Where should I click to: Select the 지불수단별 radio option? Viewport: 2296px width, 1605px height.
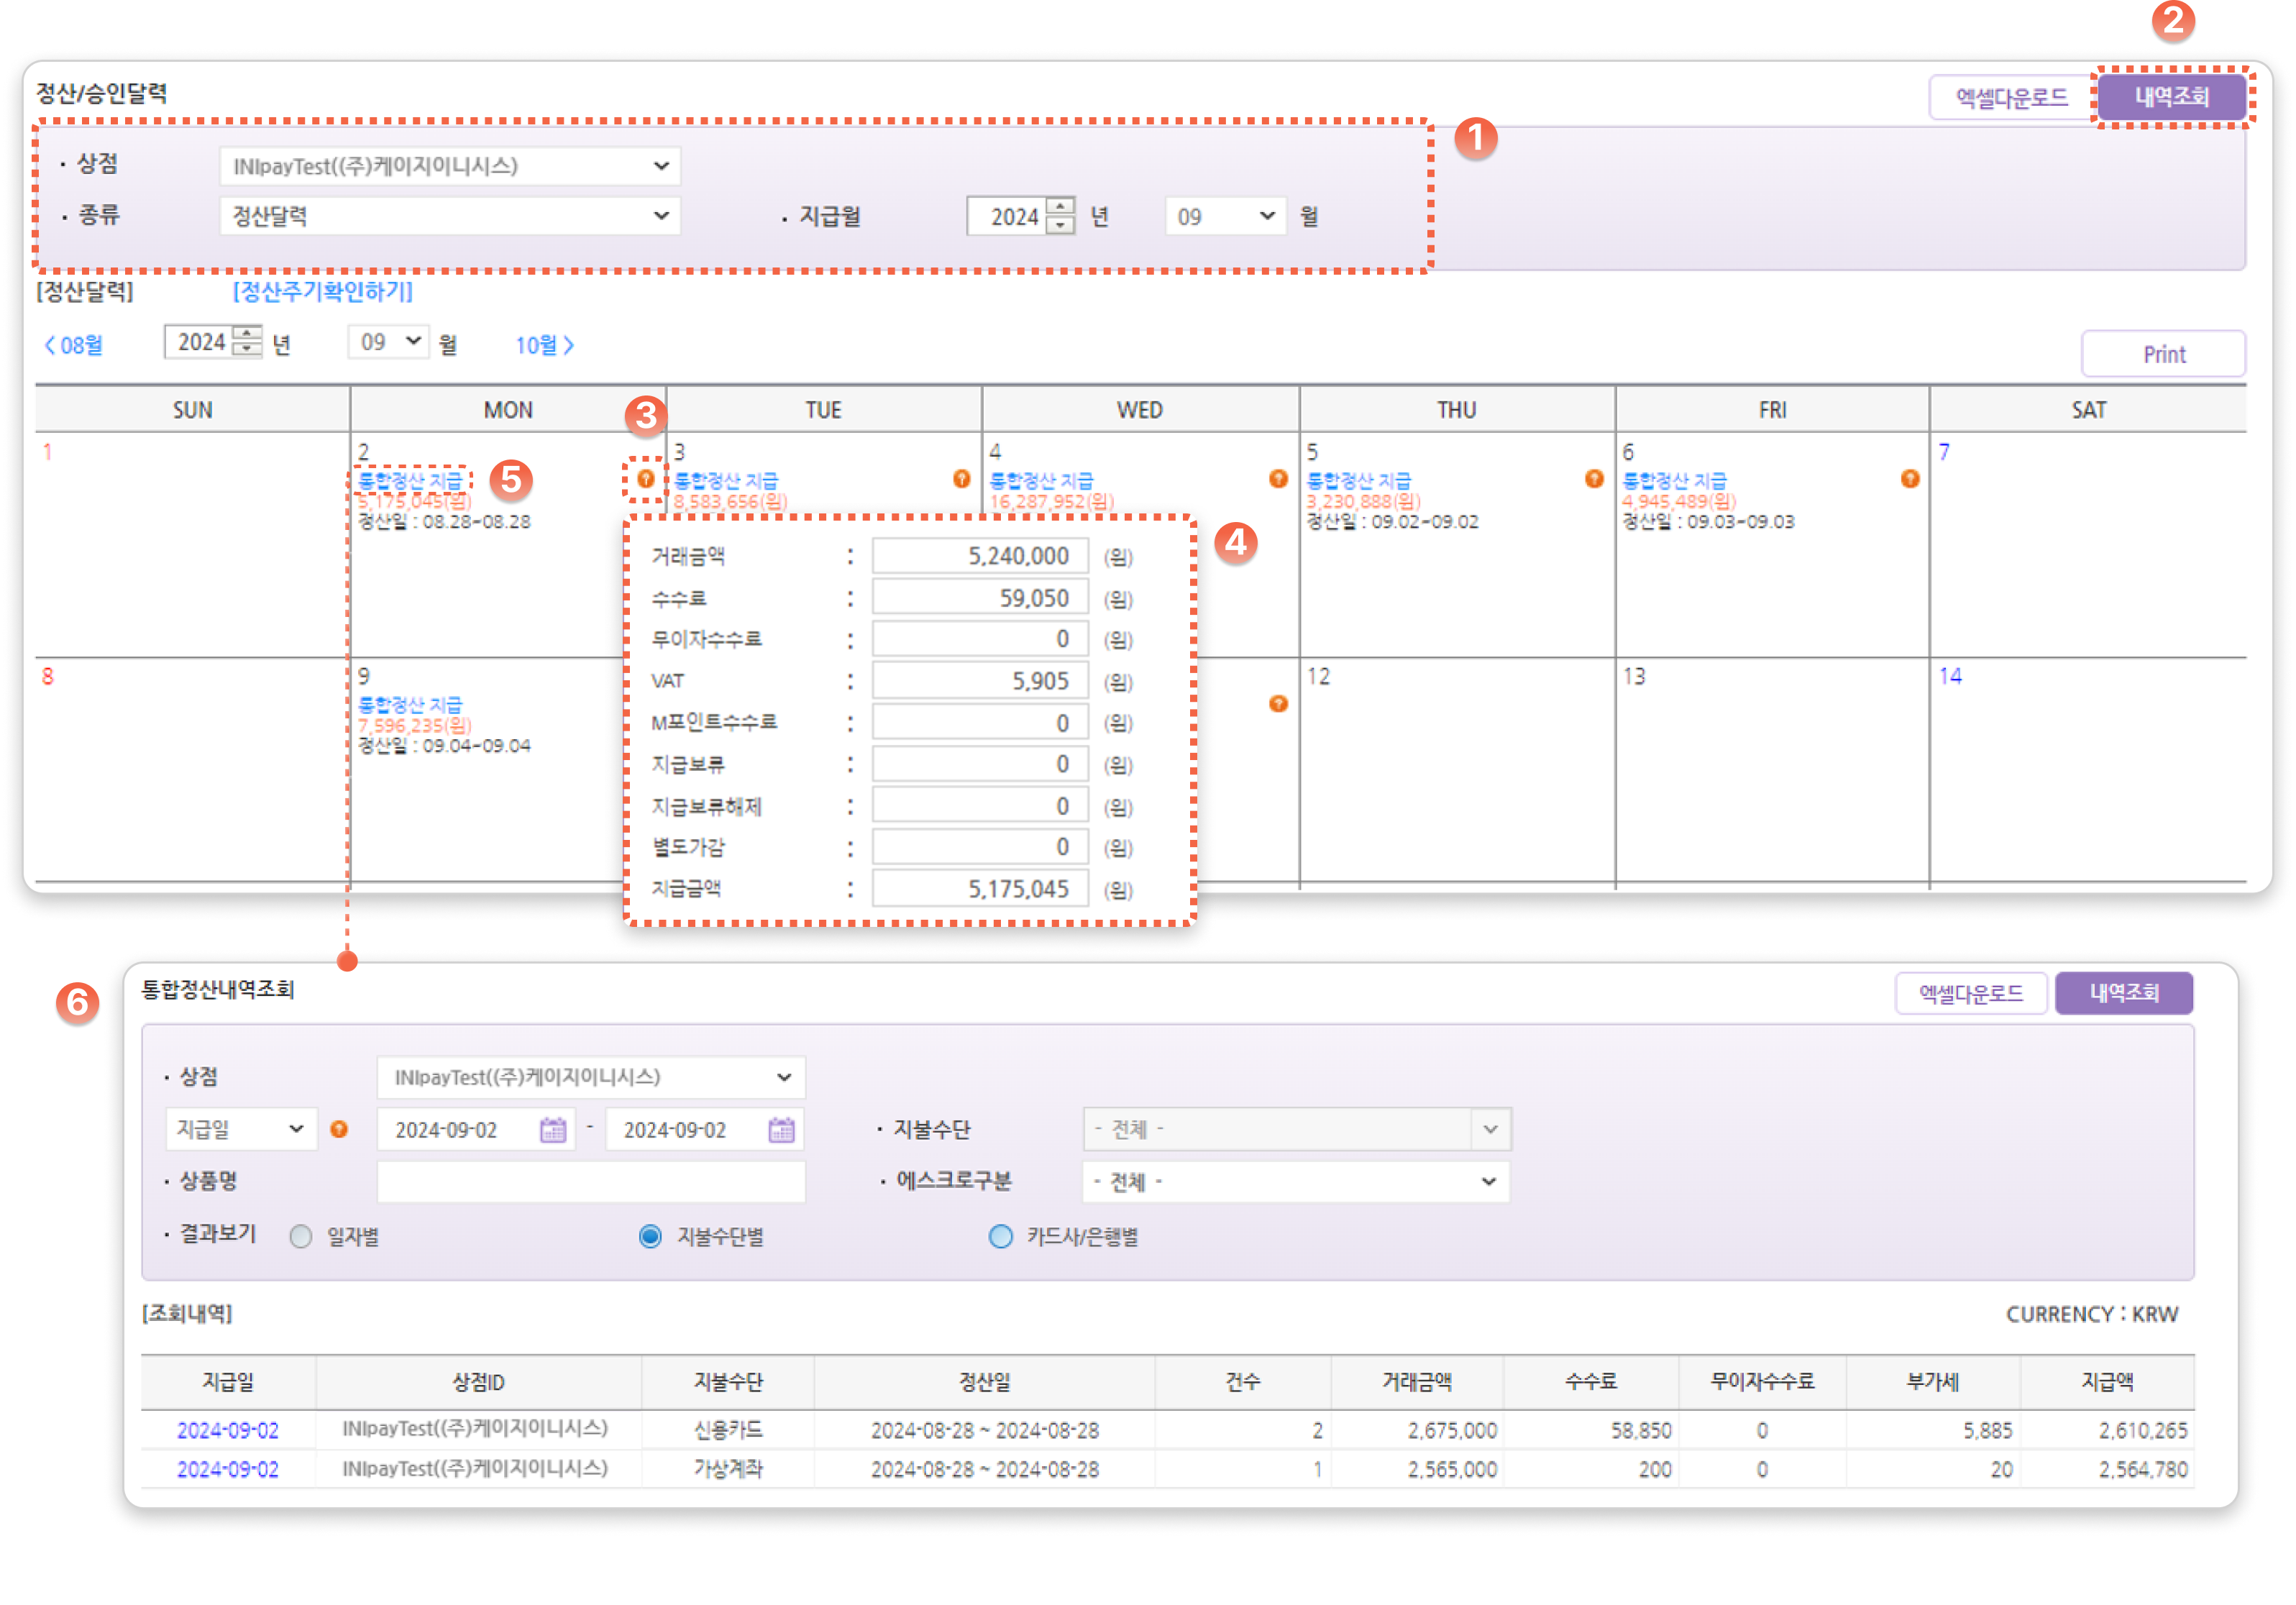click(650, 1237)
